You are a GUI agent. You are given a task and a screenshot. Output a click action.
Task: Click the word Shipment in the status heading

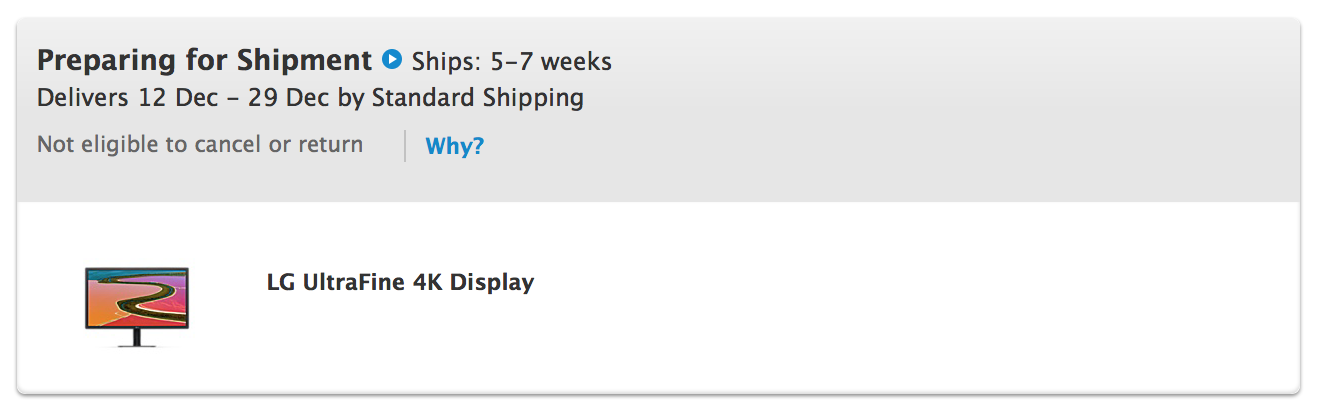tap(304, 60)
